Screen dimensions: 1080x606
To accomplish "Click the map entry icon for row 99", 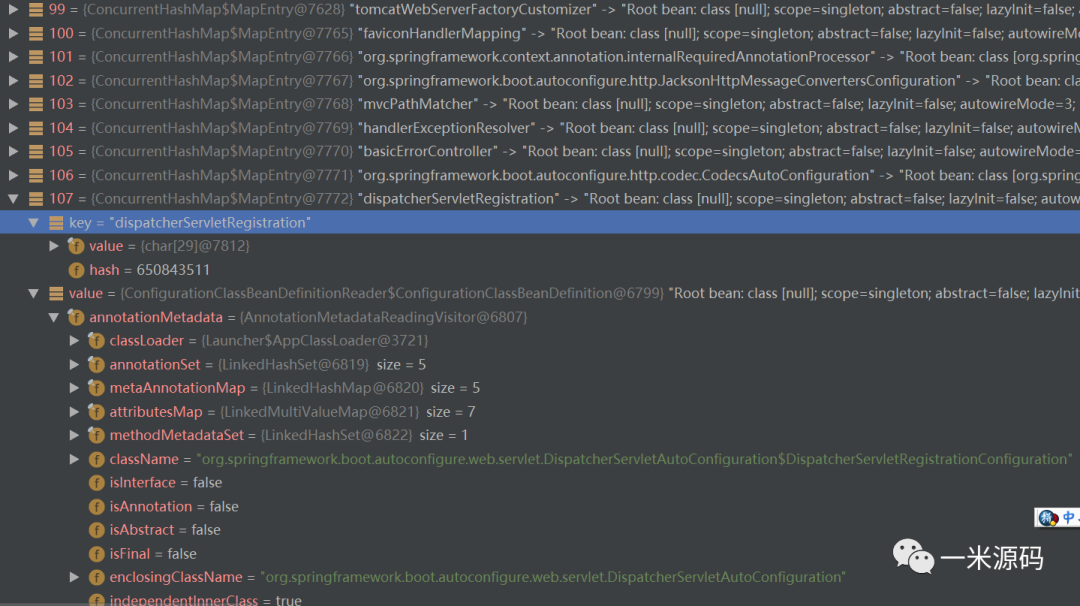I will (x=36, y=9).
